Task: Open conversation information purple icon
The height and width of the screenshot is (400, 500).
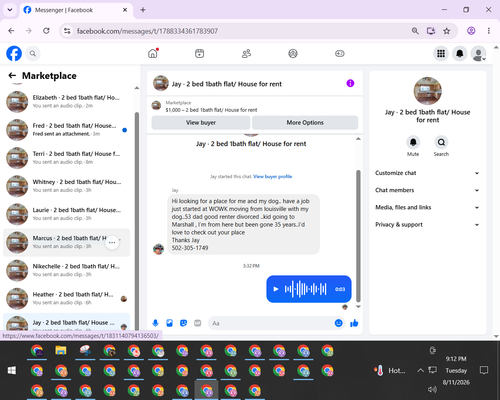Action: click(x=350, y=83)
